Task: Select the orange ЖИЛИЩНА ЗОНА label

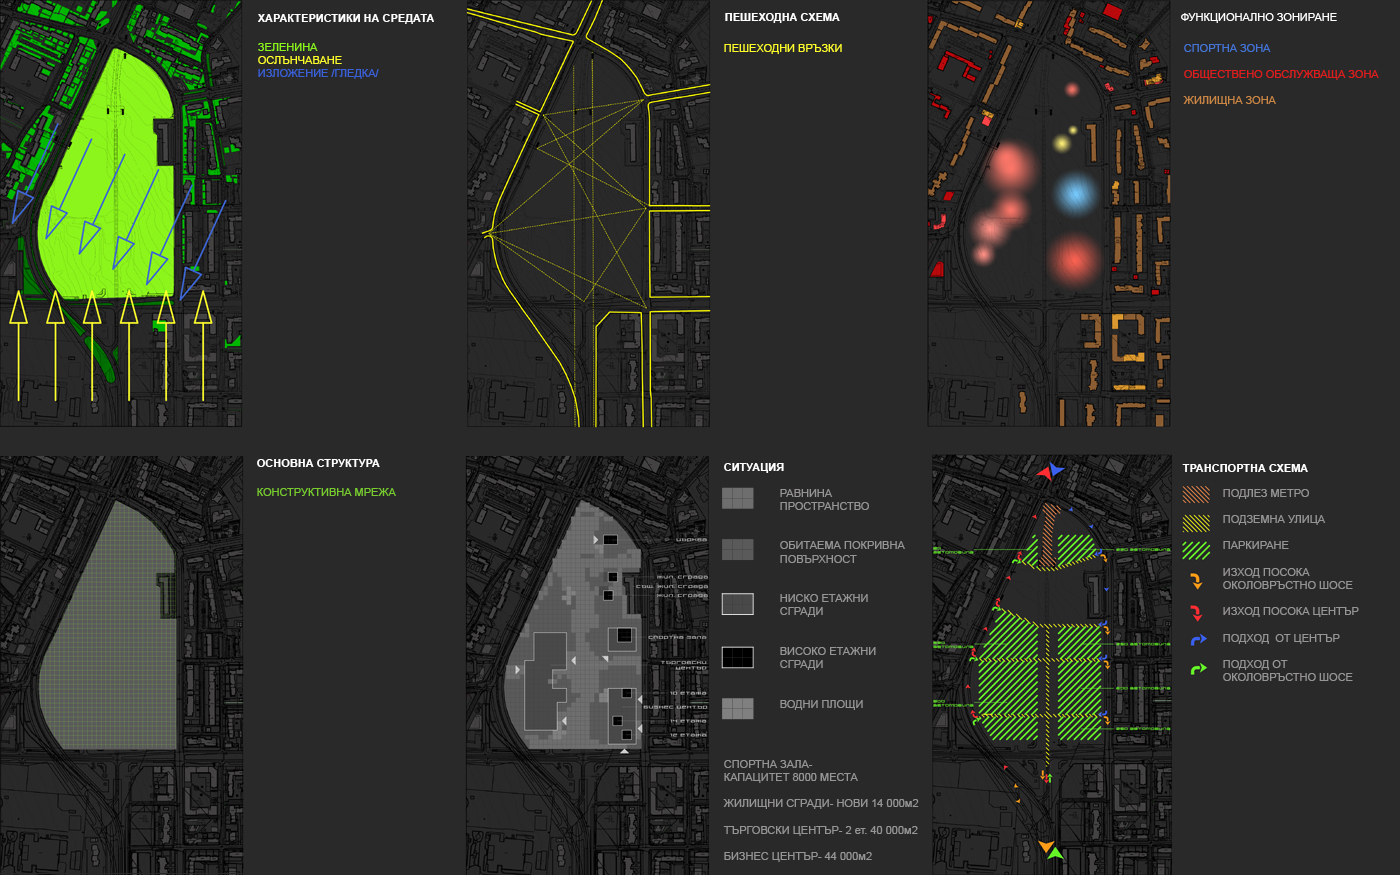Action: click(x=1230, y=100)
